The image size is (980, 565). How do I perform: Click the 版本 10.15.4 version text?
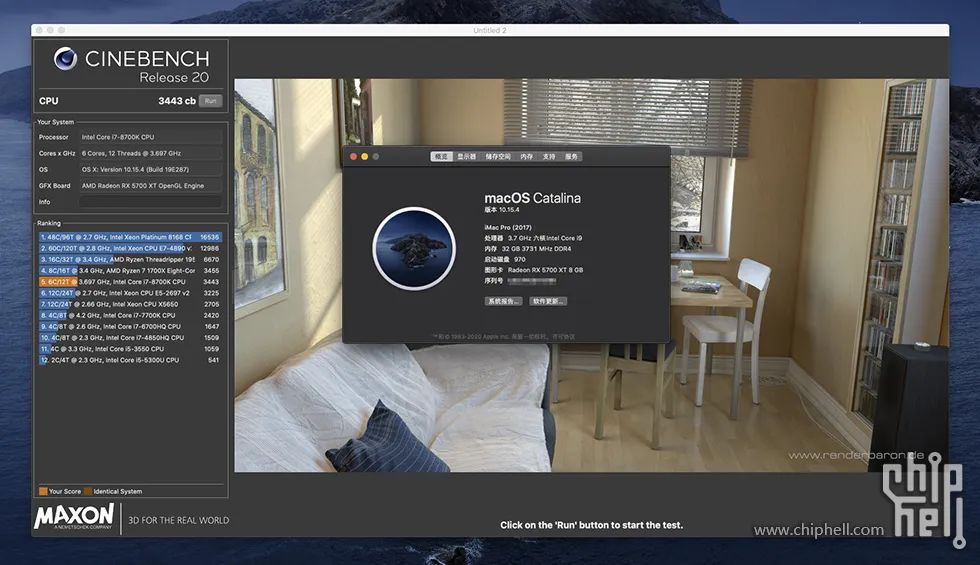coord(502,210)
